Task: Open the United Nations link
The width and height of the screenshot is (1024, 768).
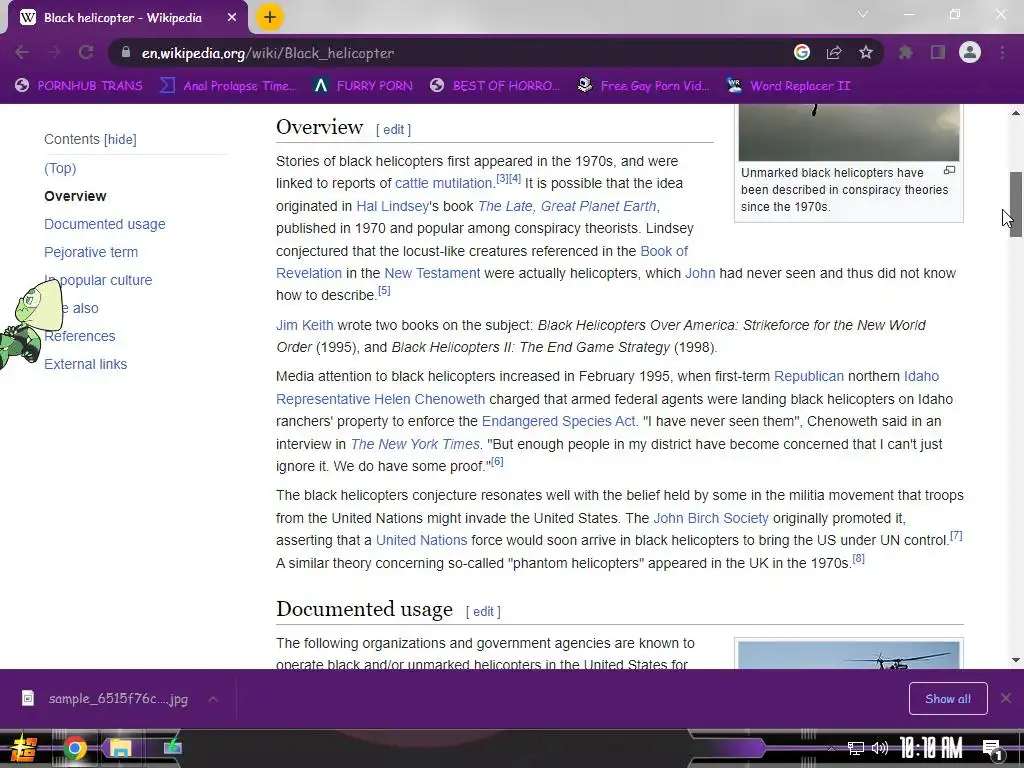Action: (x=421, y=540)
